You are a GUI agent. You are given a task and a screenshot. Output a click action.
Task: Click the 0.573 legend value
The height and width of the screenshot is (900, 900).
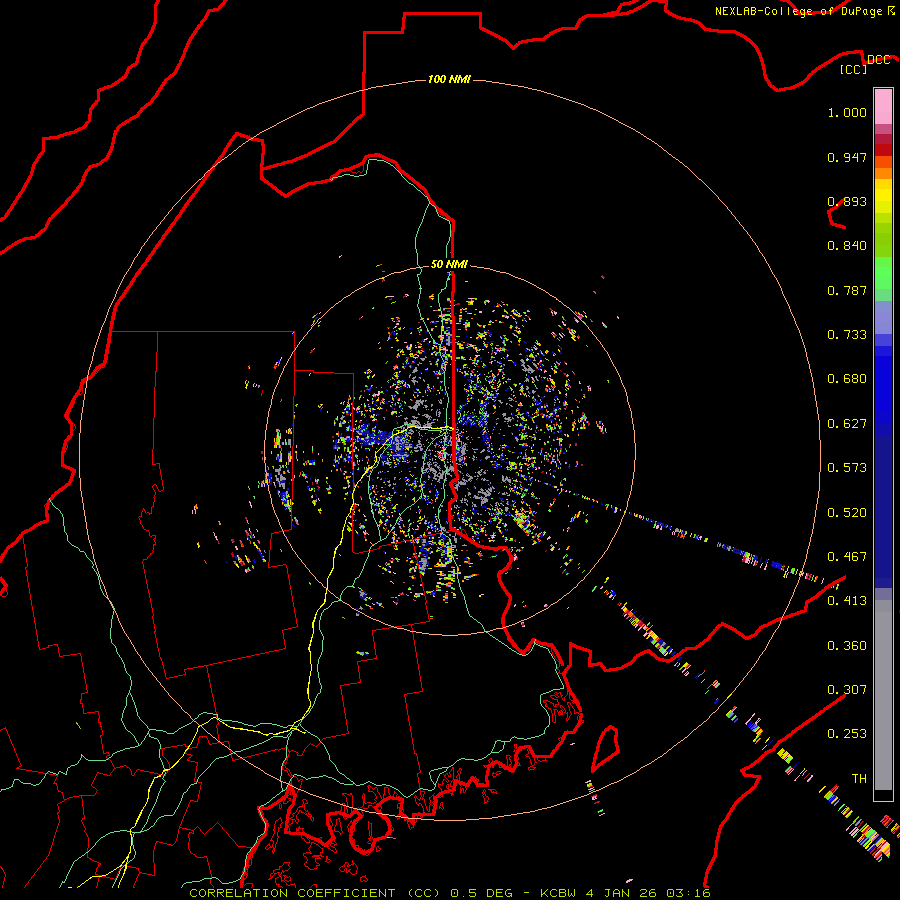coord(847,468)
